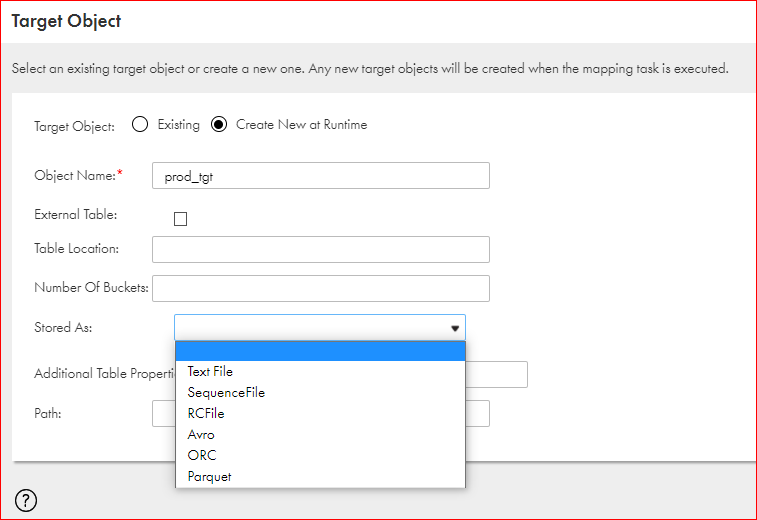Choose ORC from the dropdown list
The image size is (757, 520).
(x=321, y=455)
